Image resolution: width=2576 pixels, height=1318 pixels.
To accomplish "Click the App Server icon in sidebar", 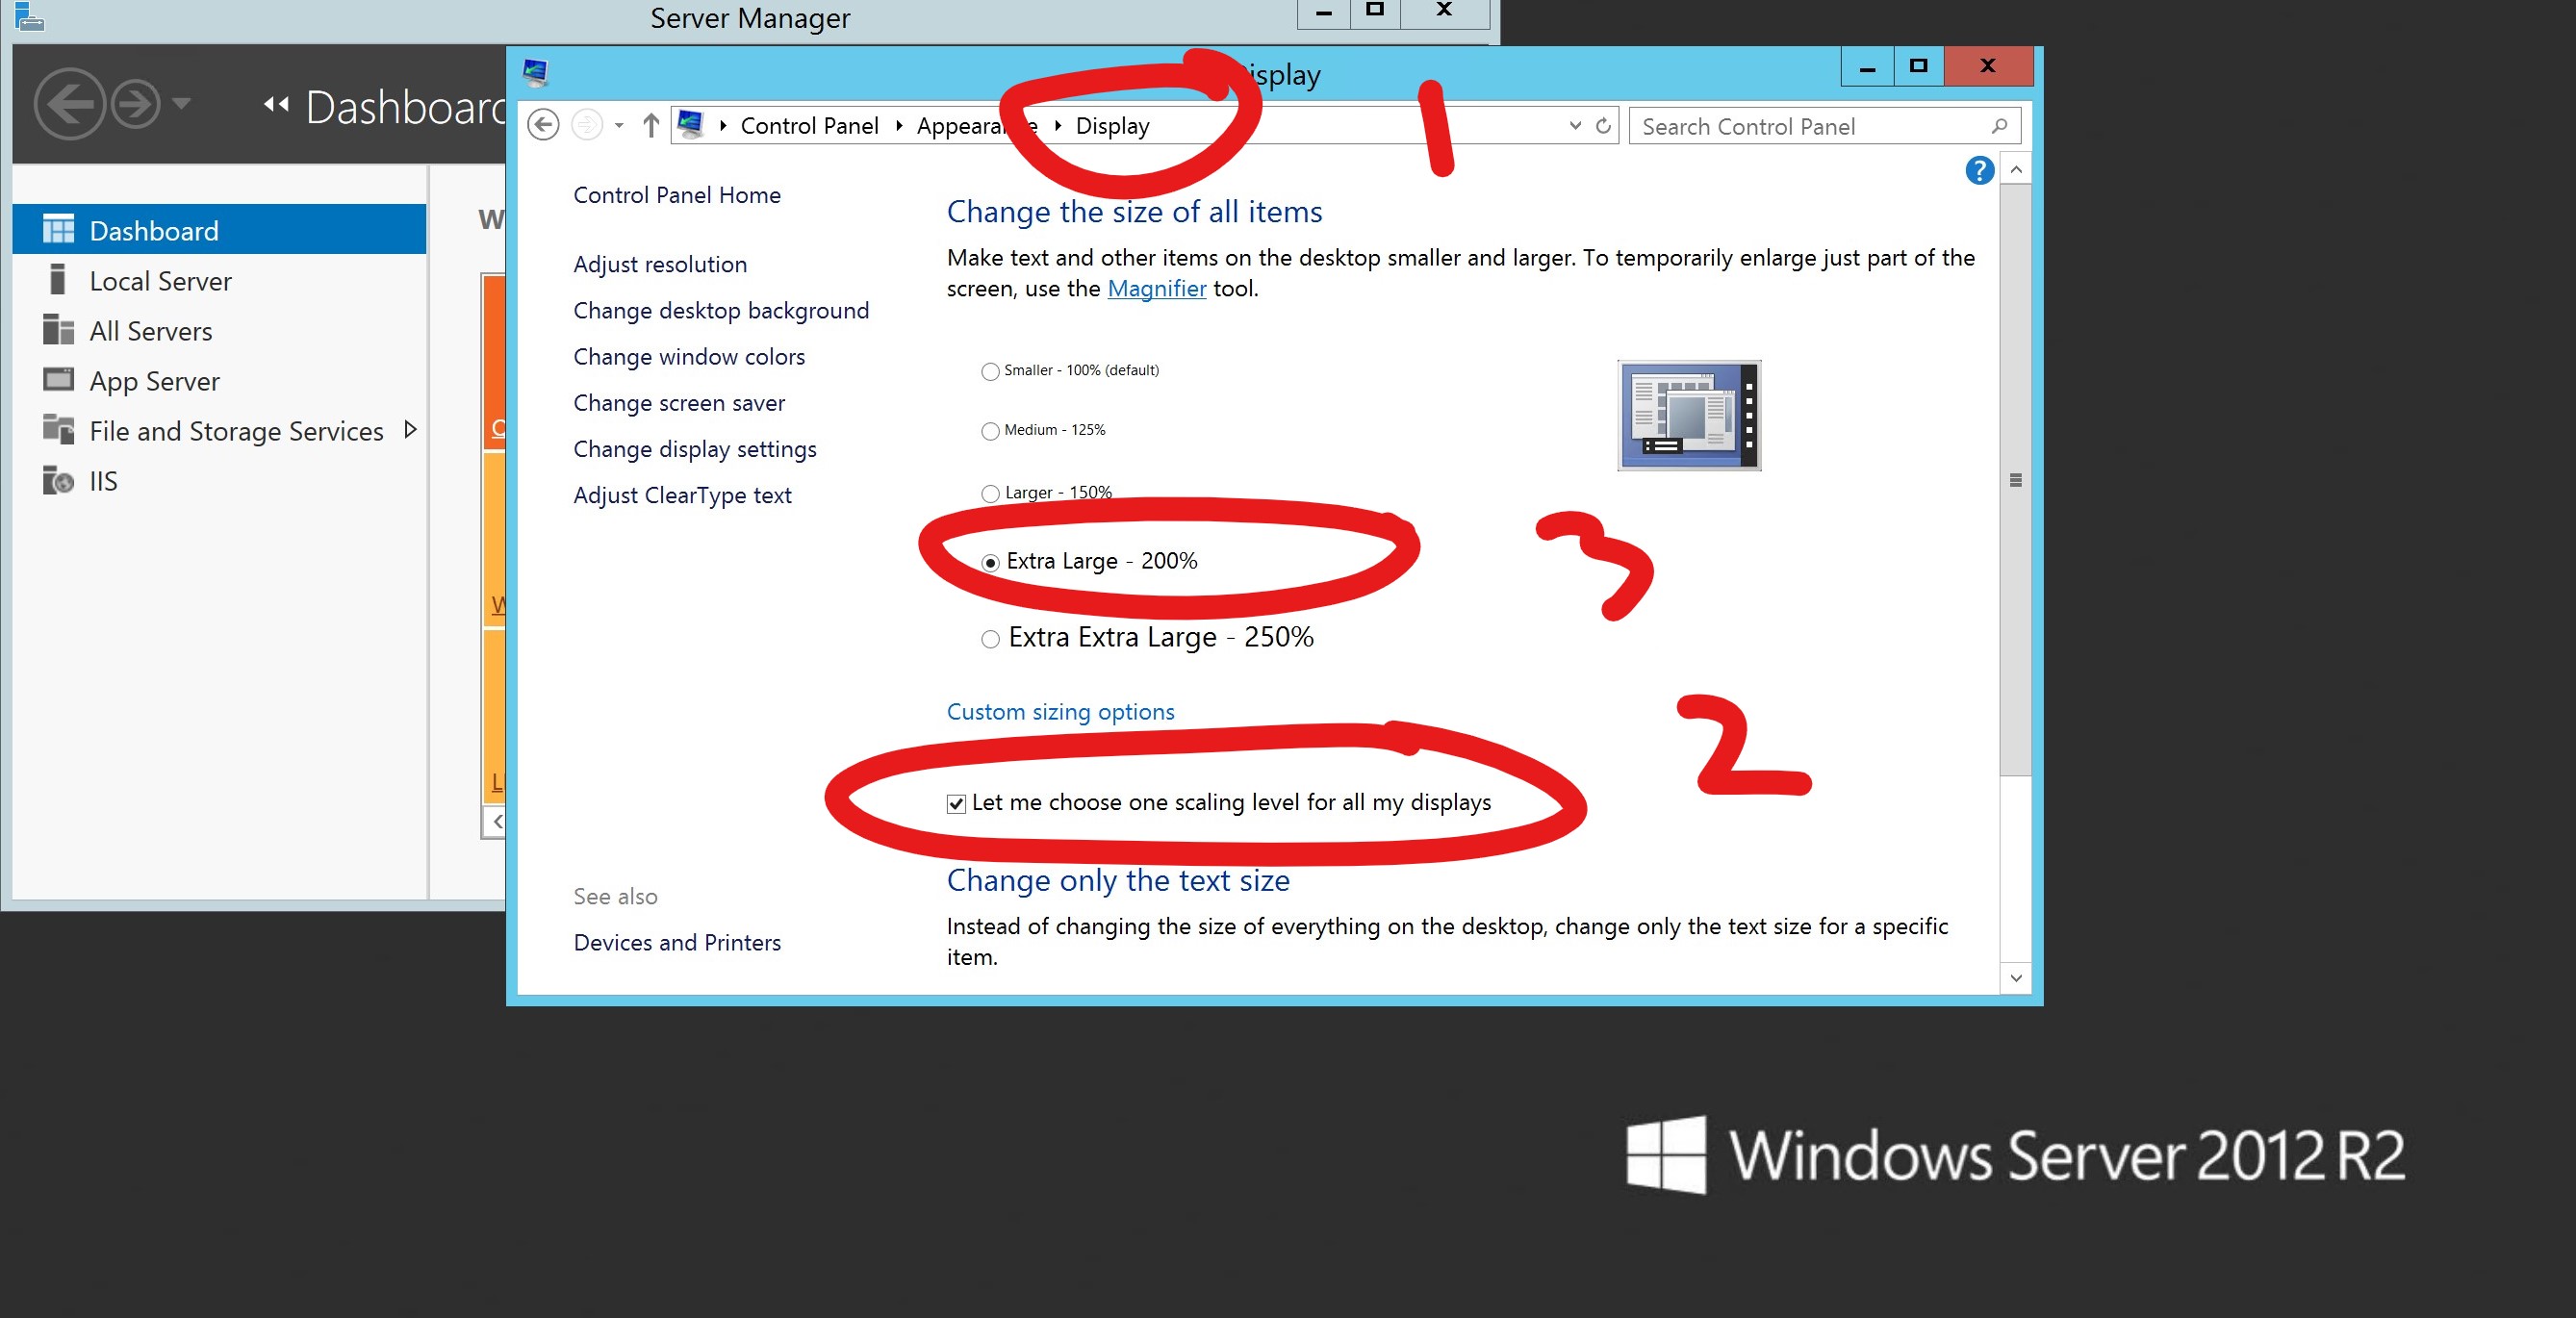I will [x=58, y=379].
